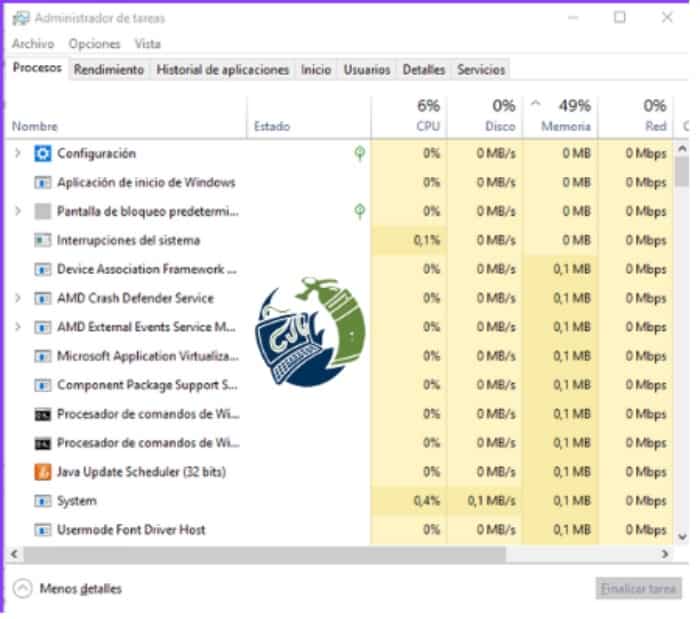Viewport: 700px width, 619px height.
Task: Open the Vista menu
Action: click(148, 44)
